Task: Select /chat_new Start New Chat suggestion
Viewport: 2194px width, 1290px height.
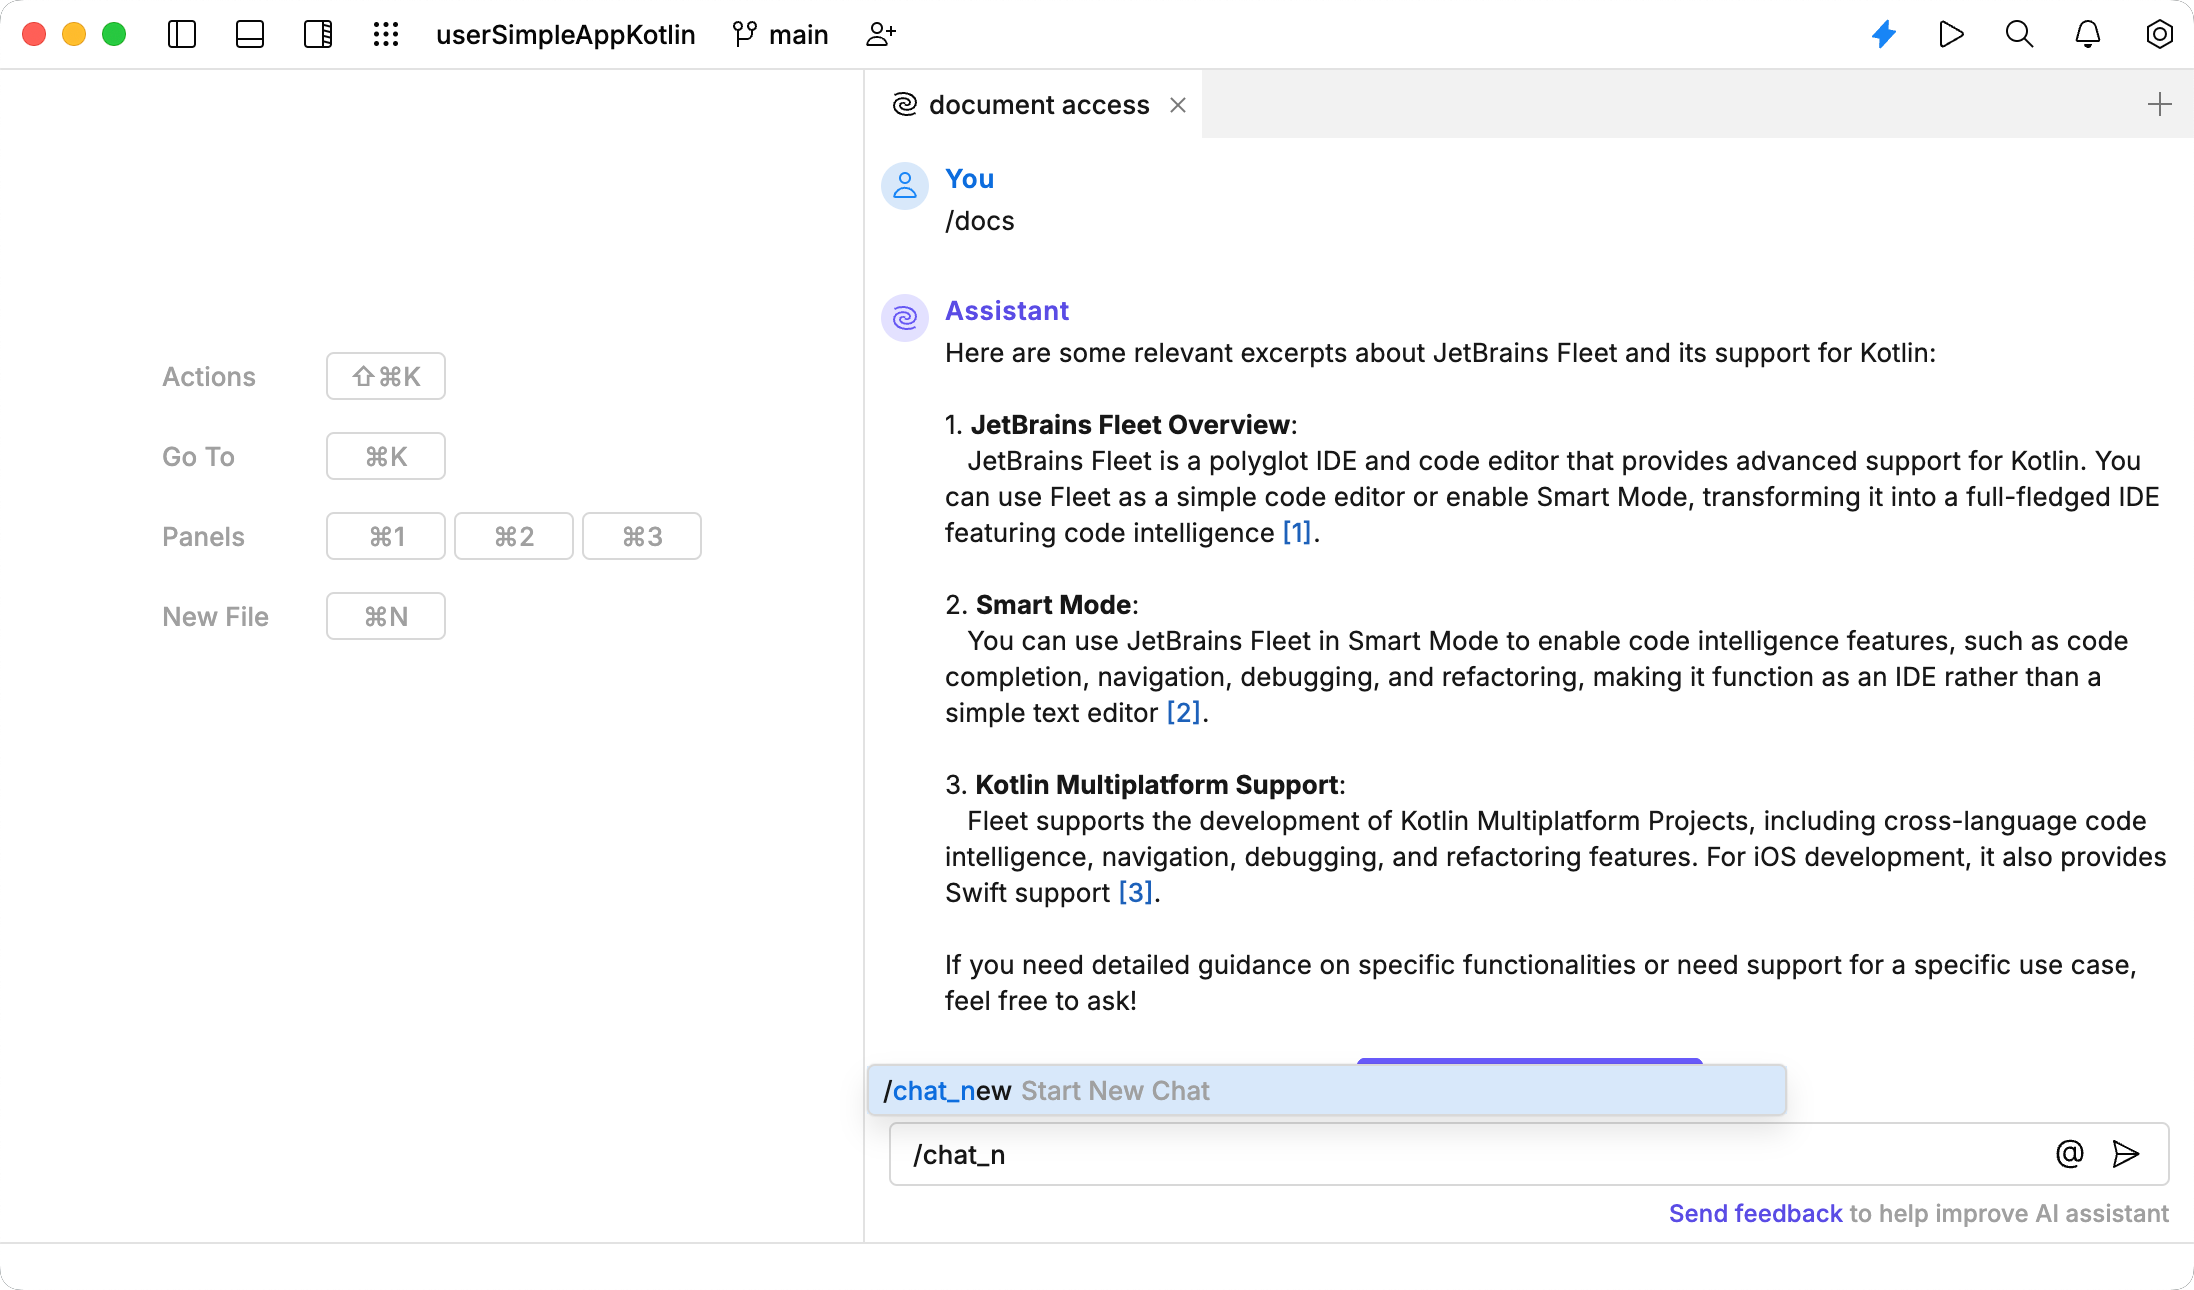Action: point(1327,1090)
